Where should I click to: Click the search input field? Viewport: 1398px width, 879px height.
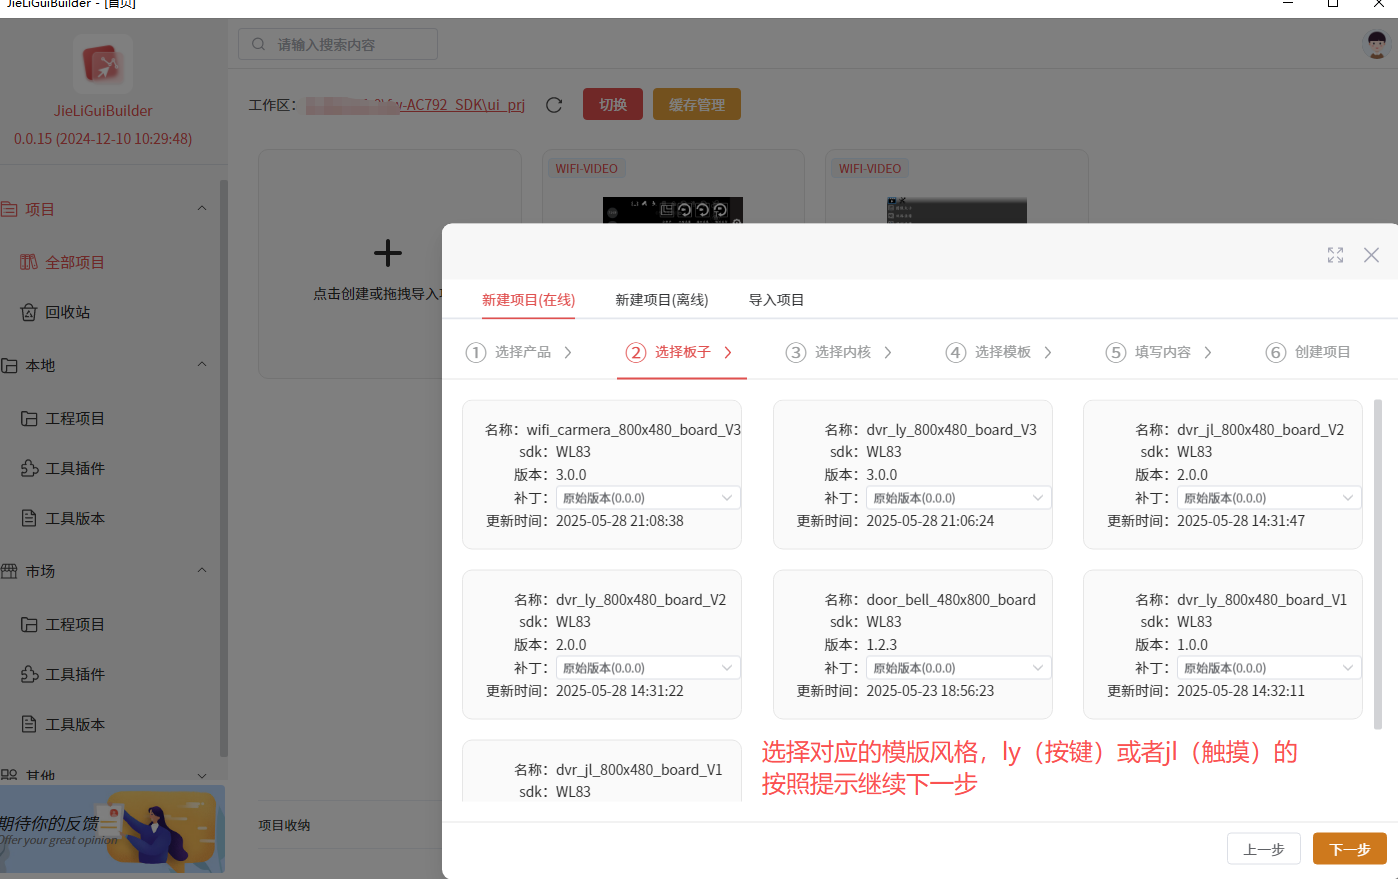[338, 44]
